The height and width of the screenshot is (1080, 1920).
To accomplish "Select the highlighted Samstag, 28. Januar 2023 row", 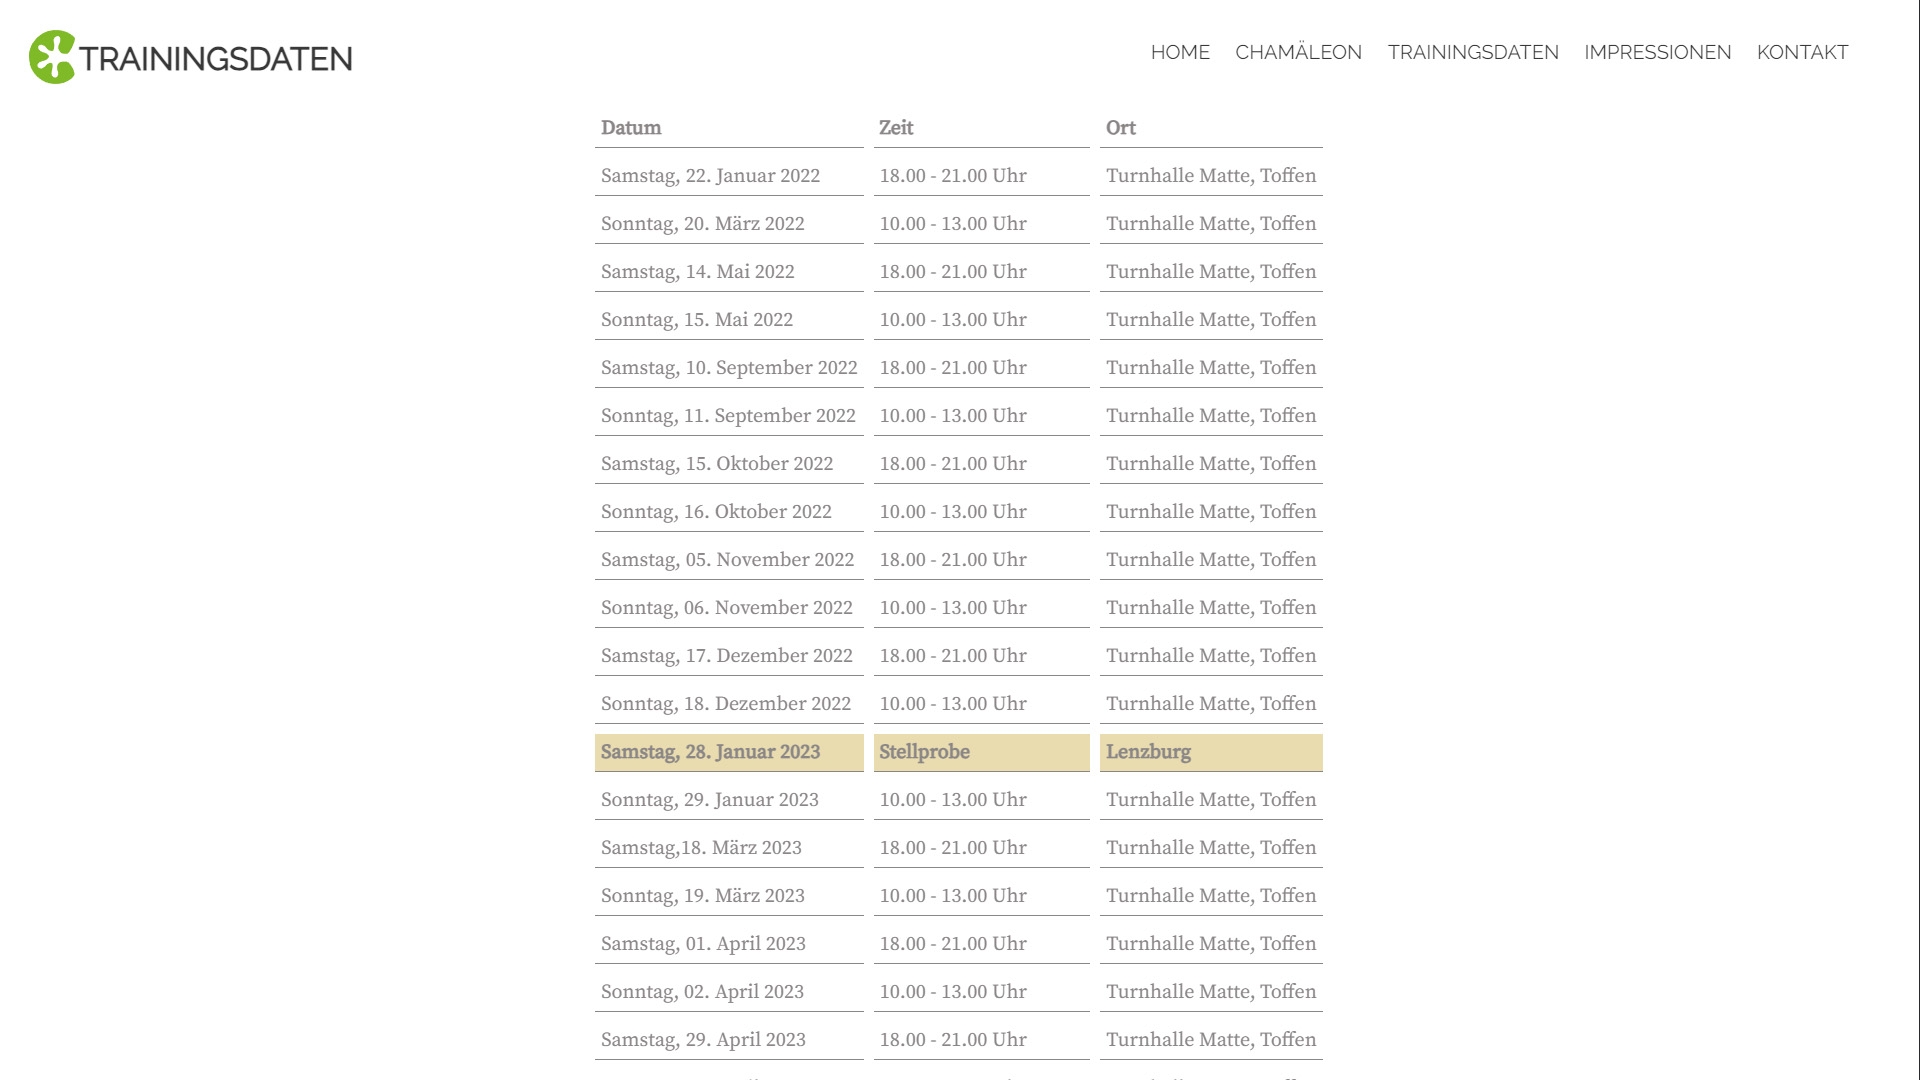I will point(710,752).
